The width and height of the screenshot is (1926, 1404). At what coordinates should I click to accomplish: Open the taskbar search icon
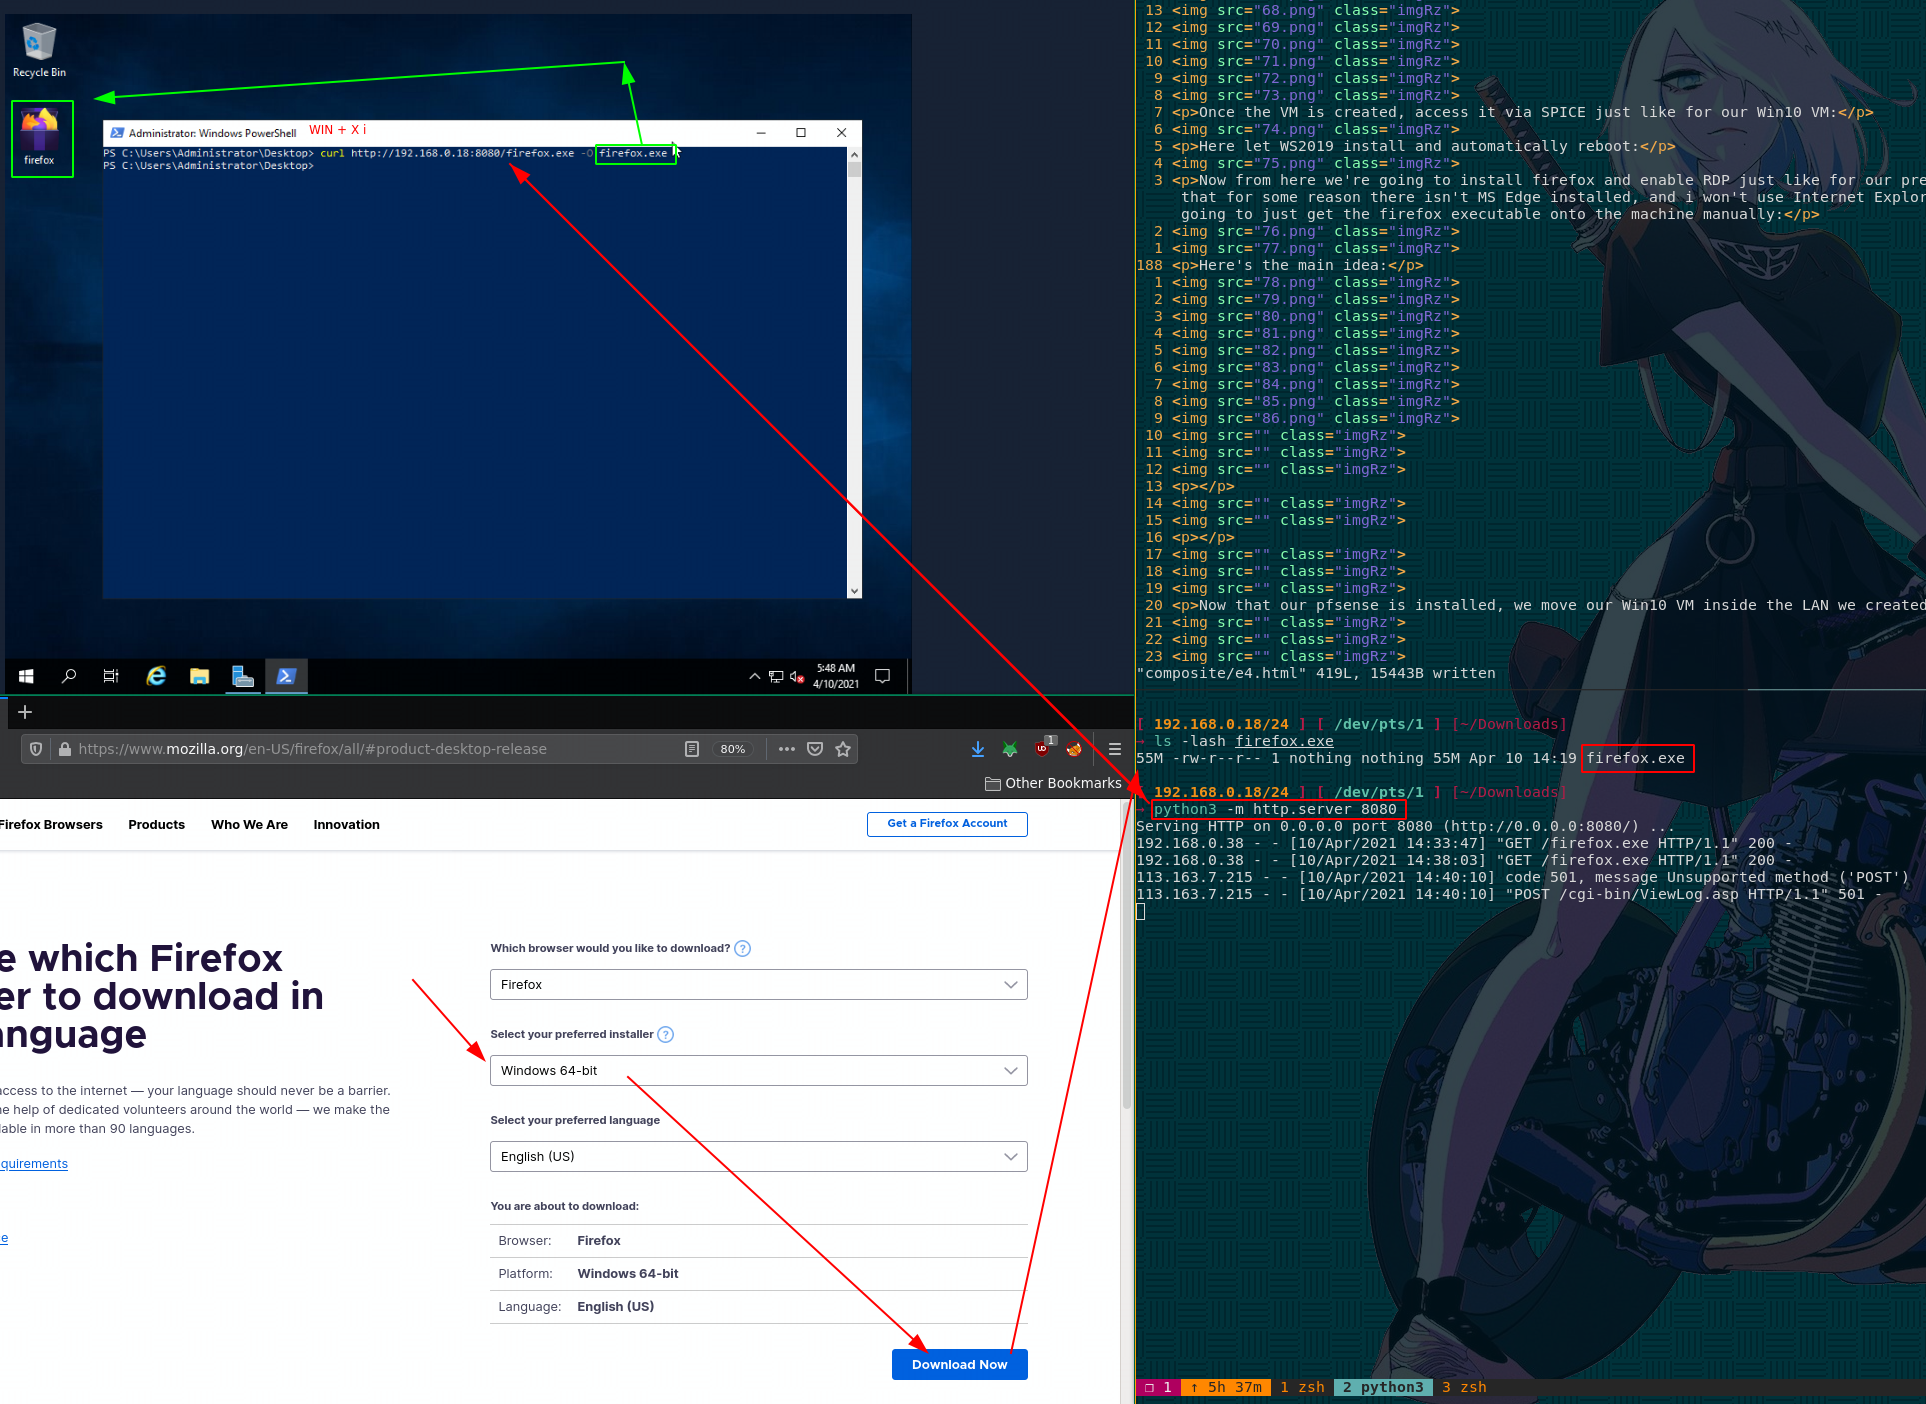(x=69, y=676)
